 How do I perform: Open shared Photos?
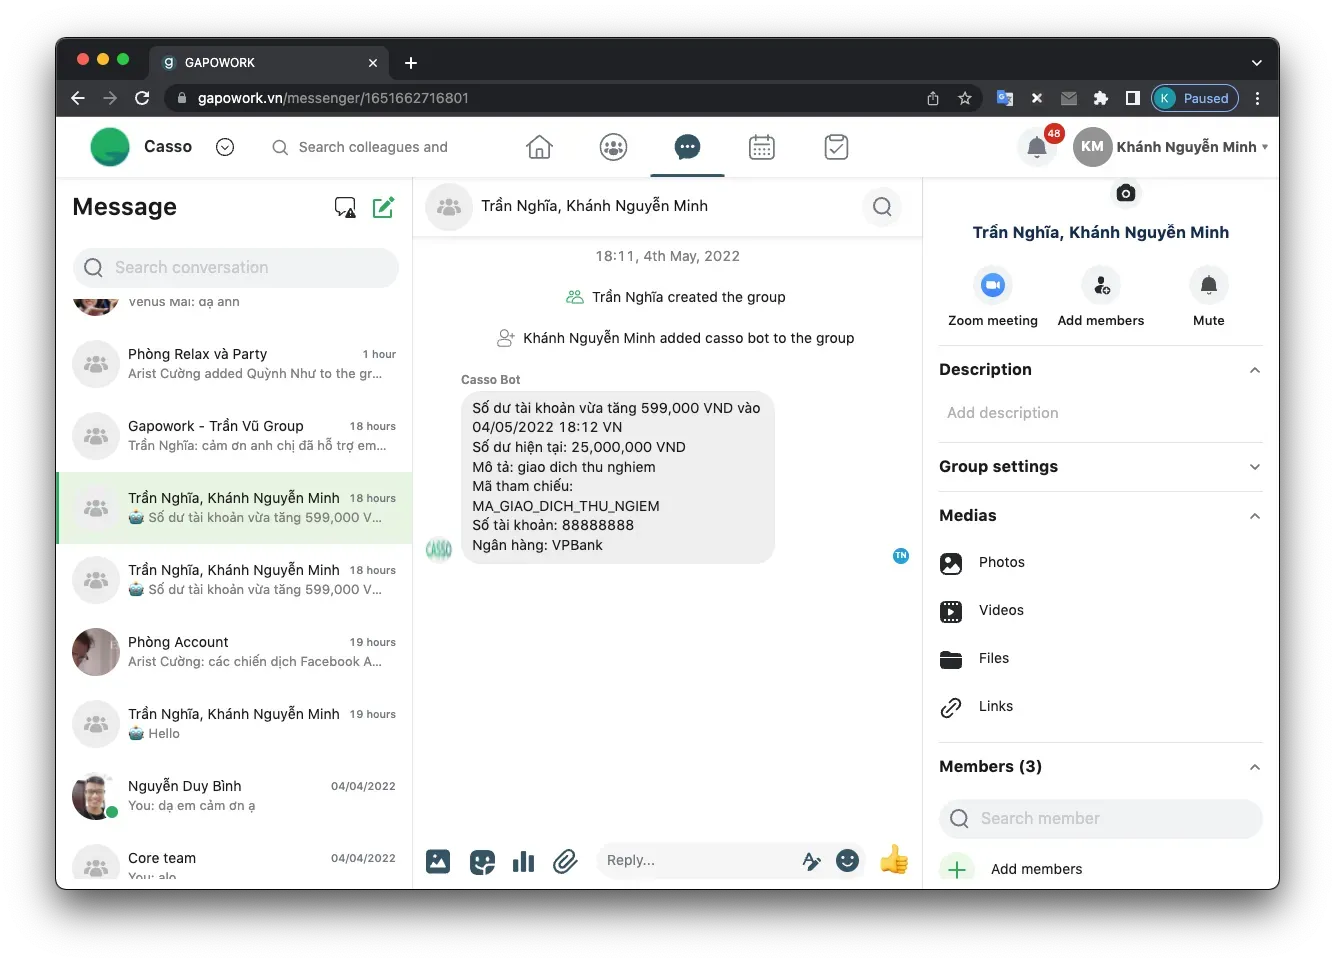point(1100,563)
